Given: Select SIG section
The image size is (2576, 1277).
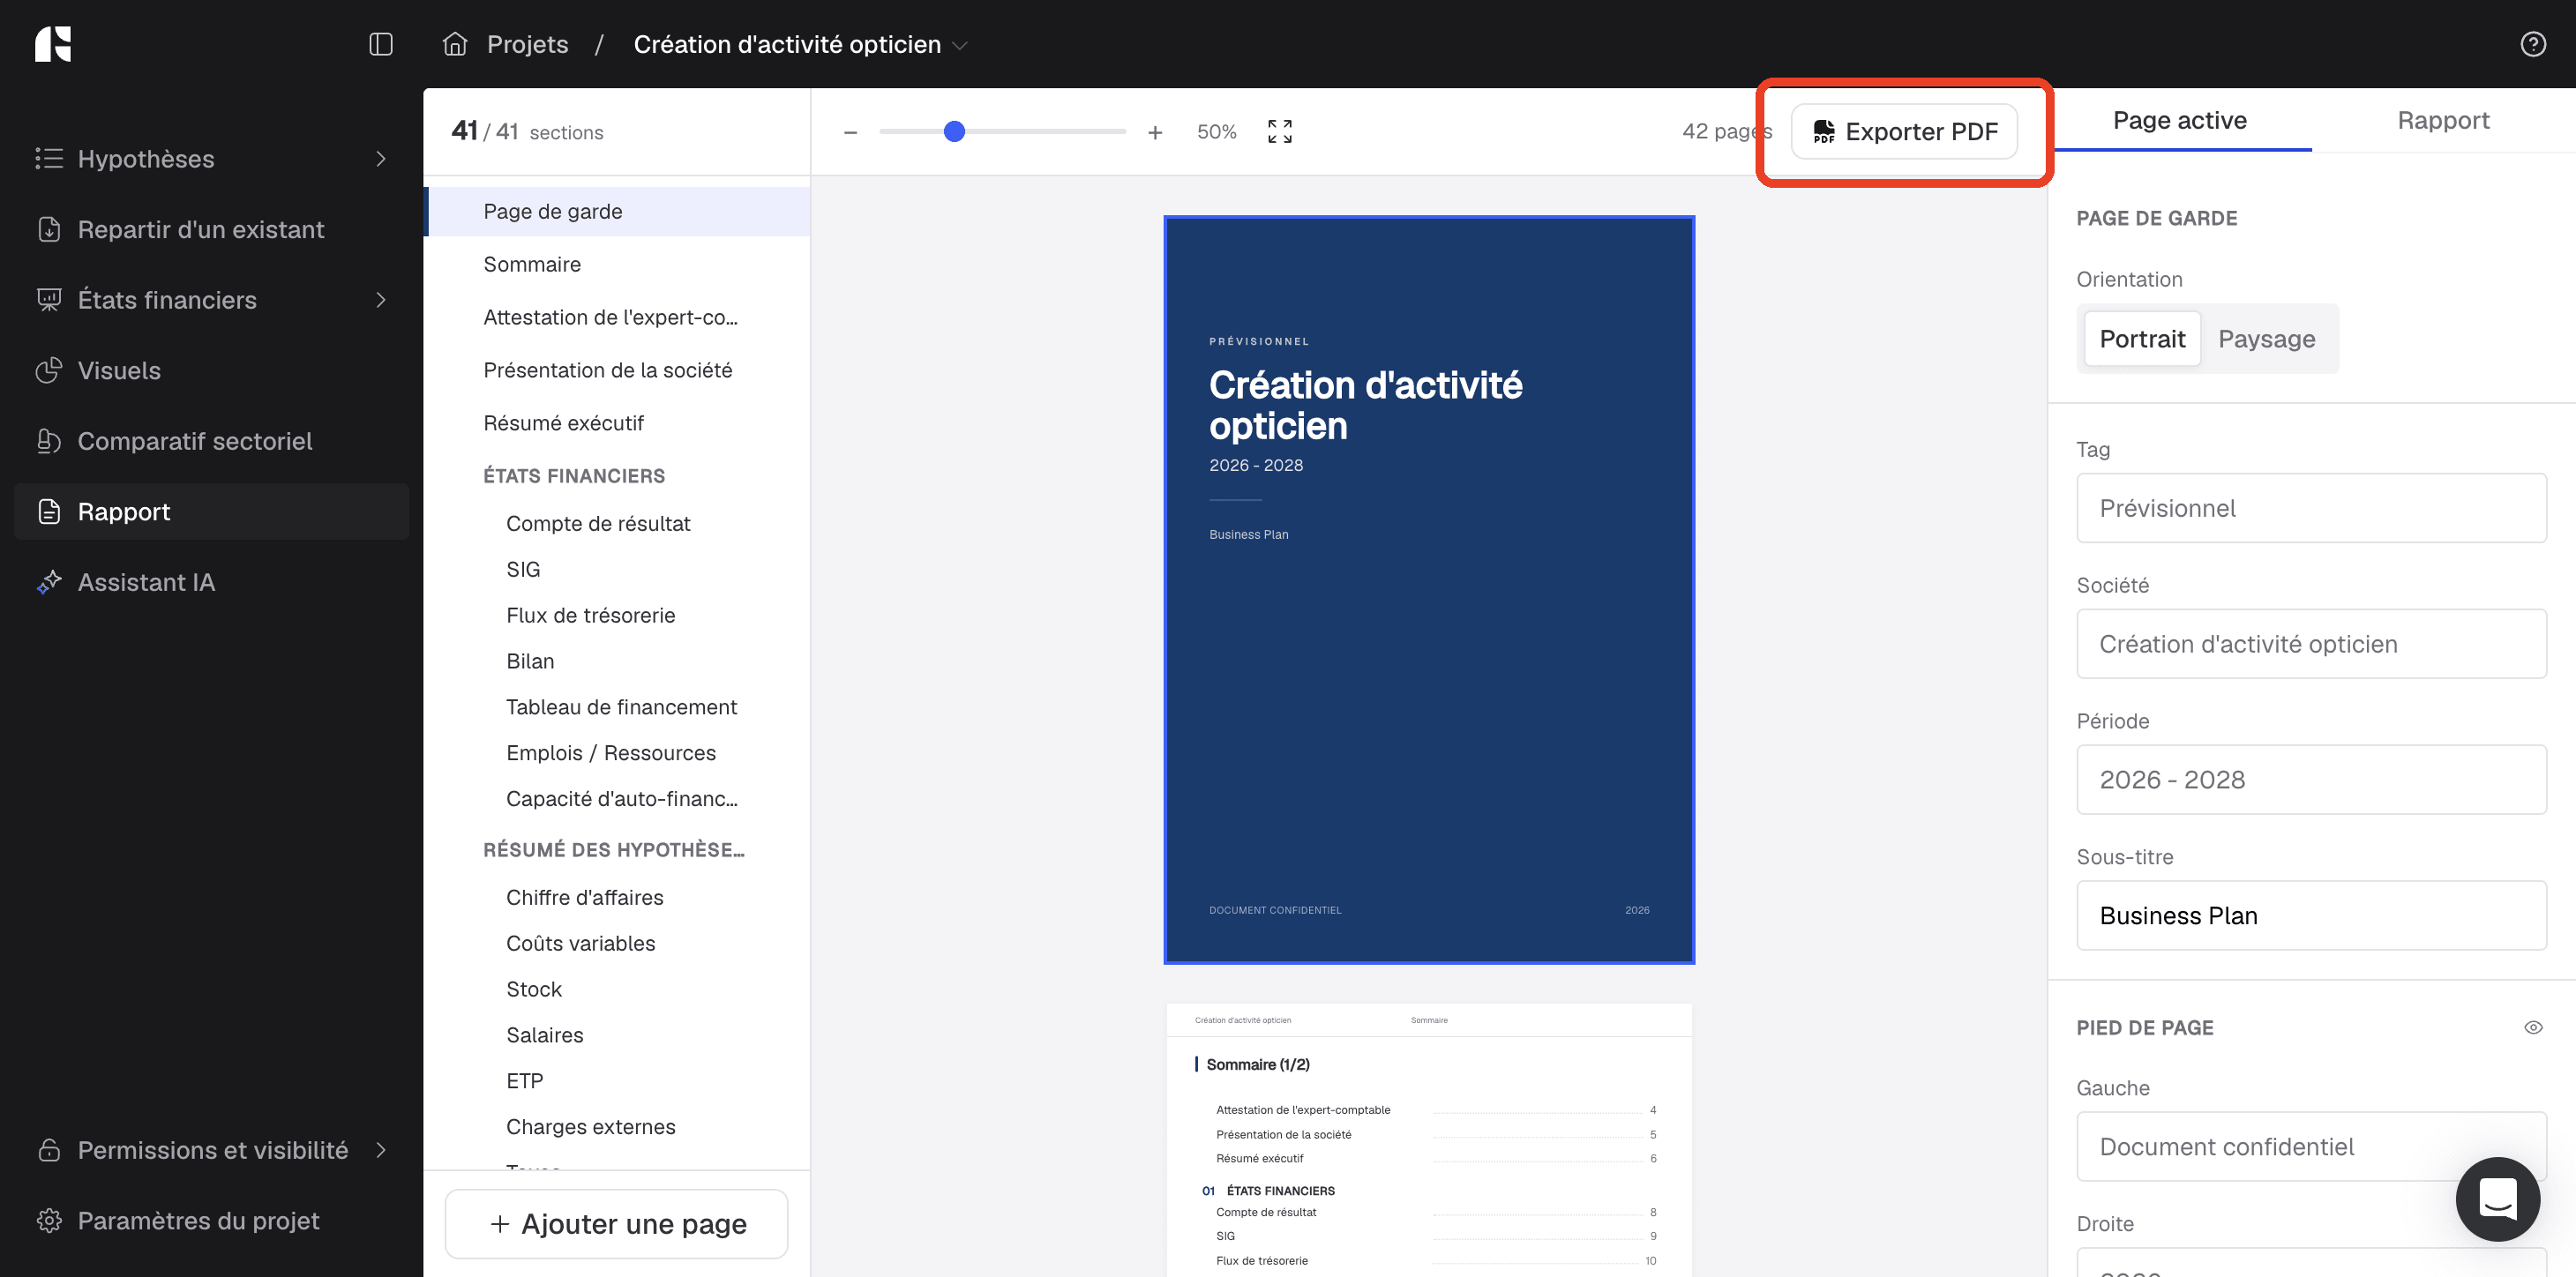Looking at the screenshot, I should [617, 569].
